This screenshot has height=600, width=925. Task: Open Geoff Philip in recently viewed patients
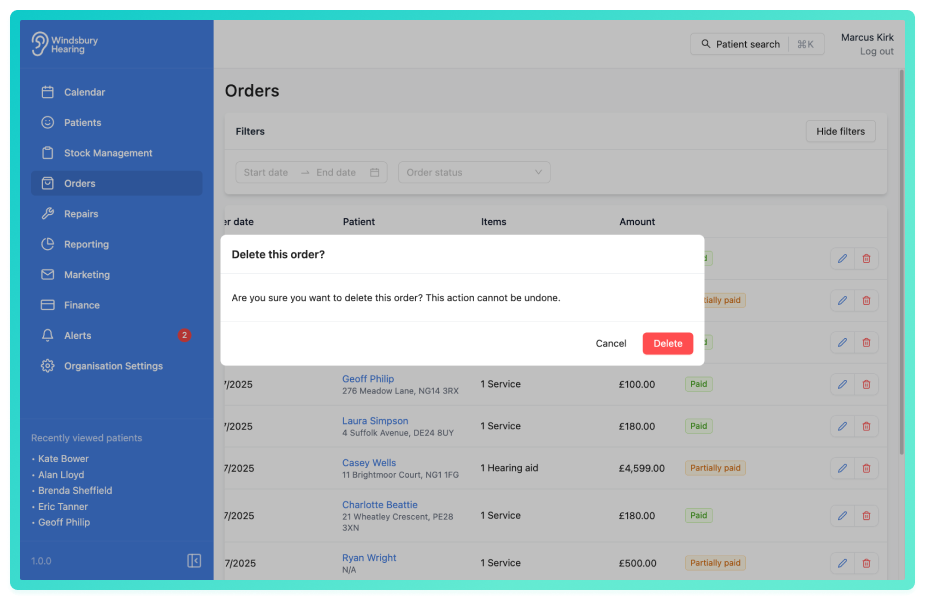[64, 522]
